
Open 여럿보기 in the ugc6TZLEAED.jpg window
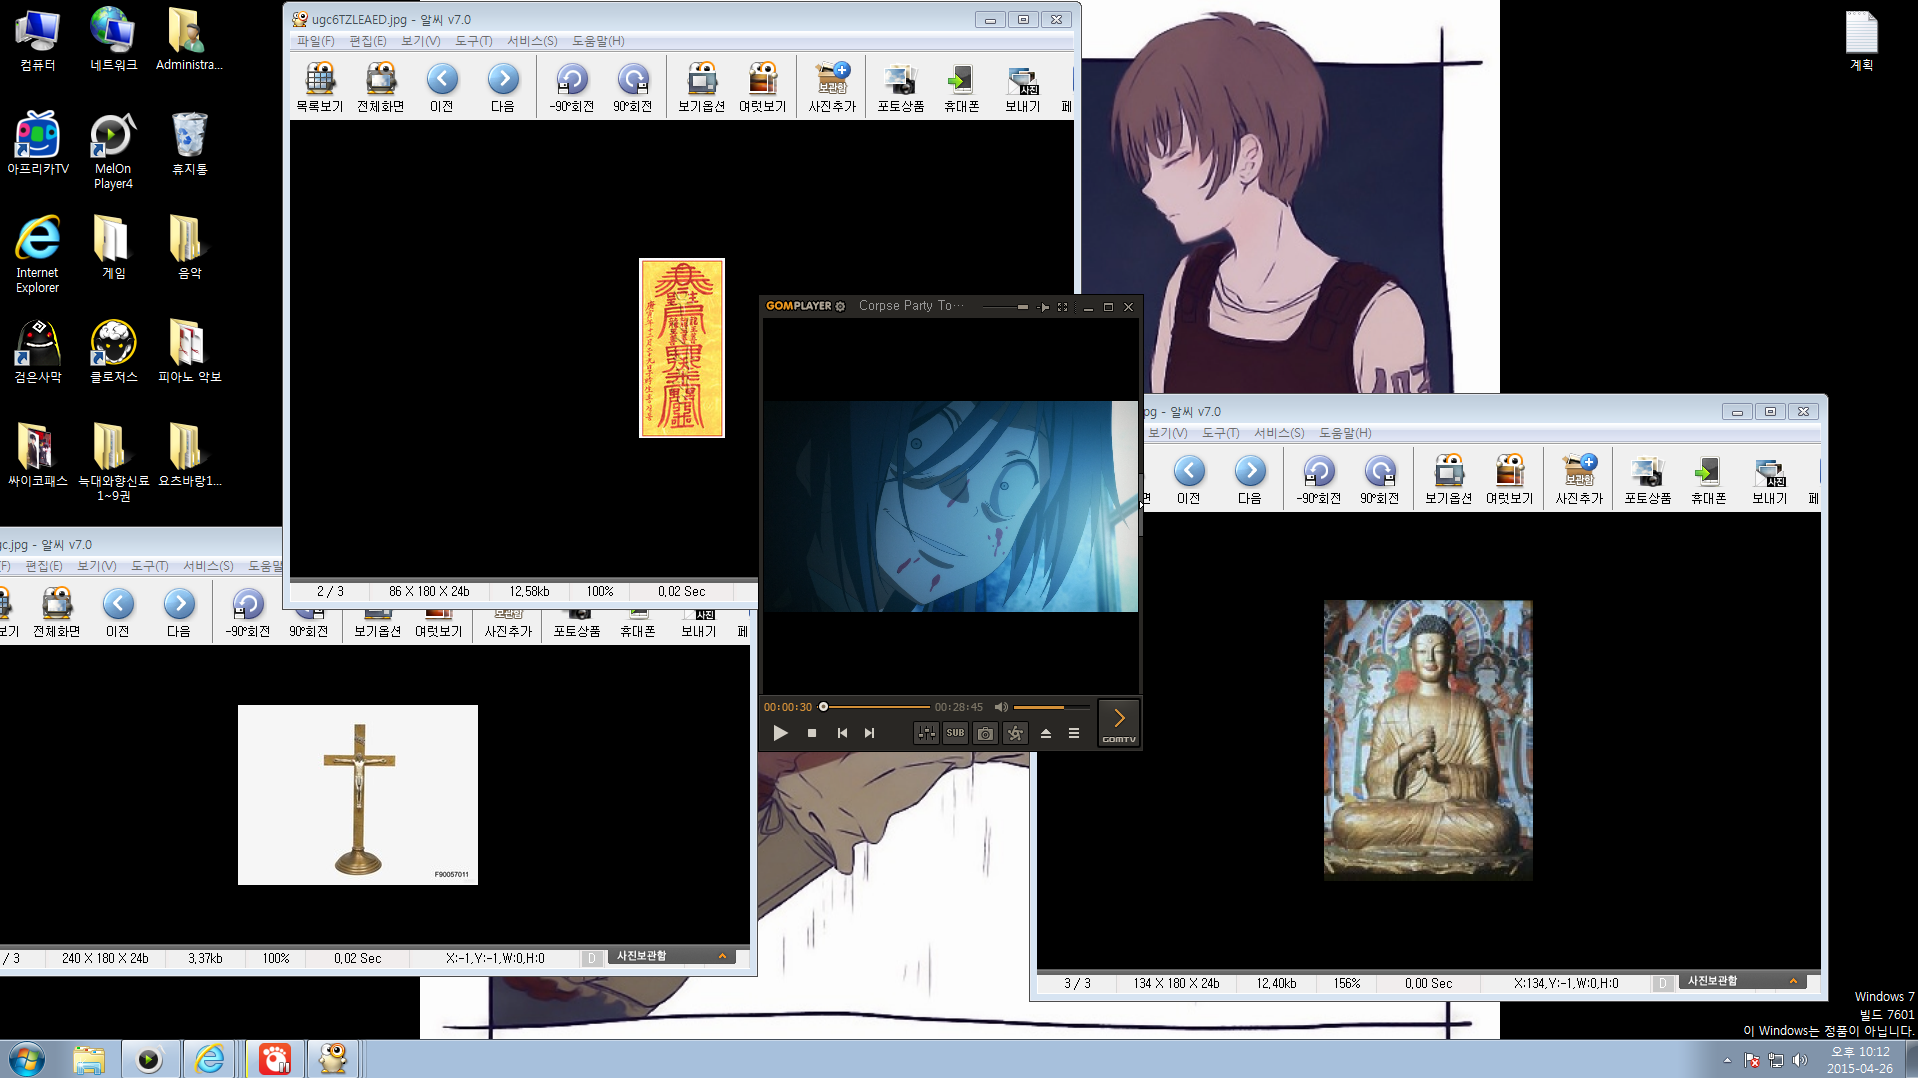click(x=763, y=87)
